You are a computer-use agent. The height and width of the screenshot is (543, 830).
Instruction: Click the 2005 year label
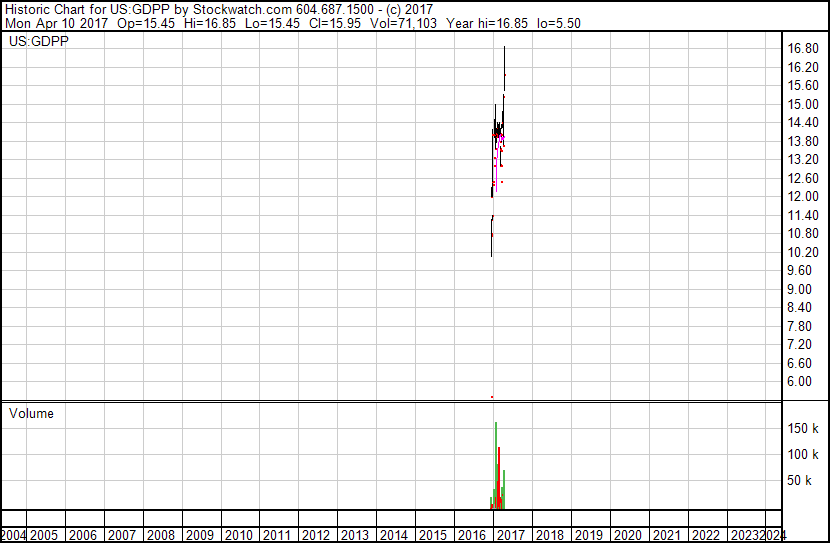pyautogui.click(x=44, y=535)
